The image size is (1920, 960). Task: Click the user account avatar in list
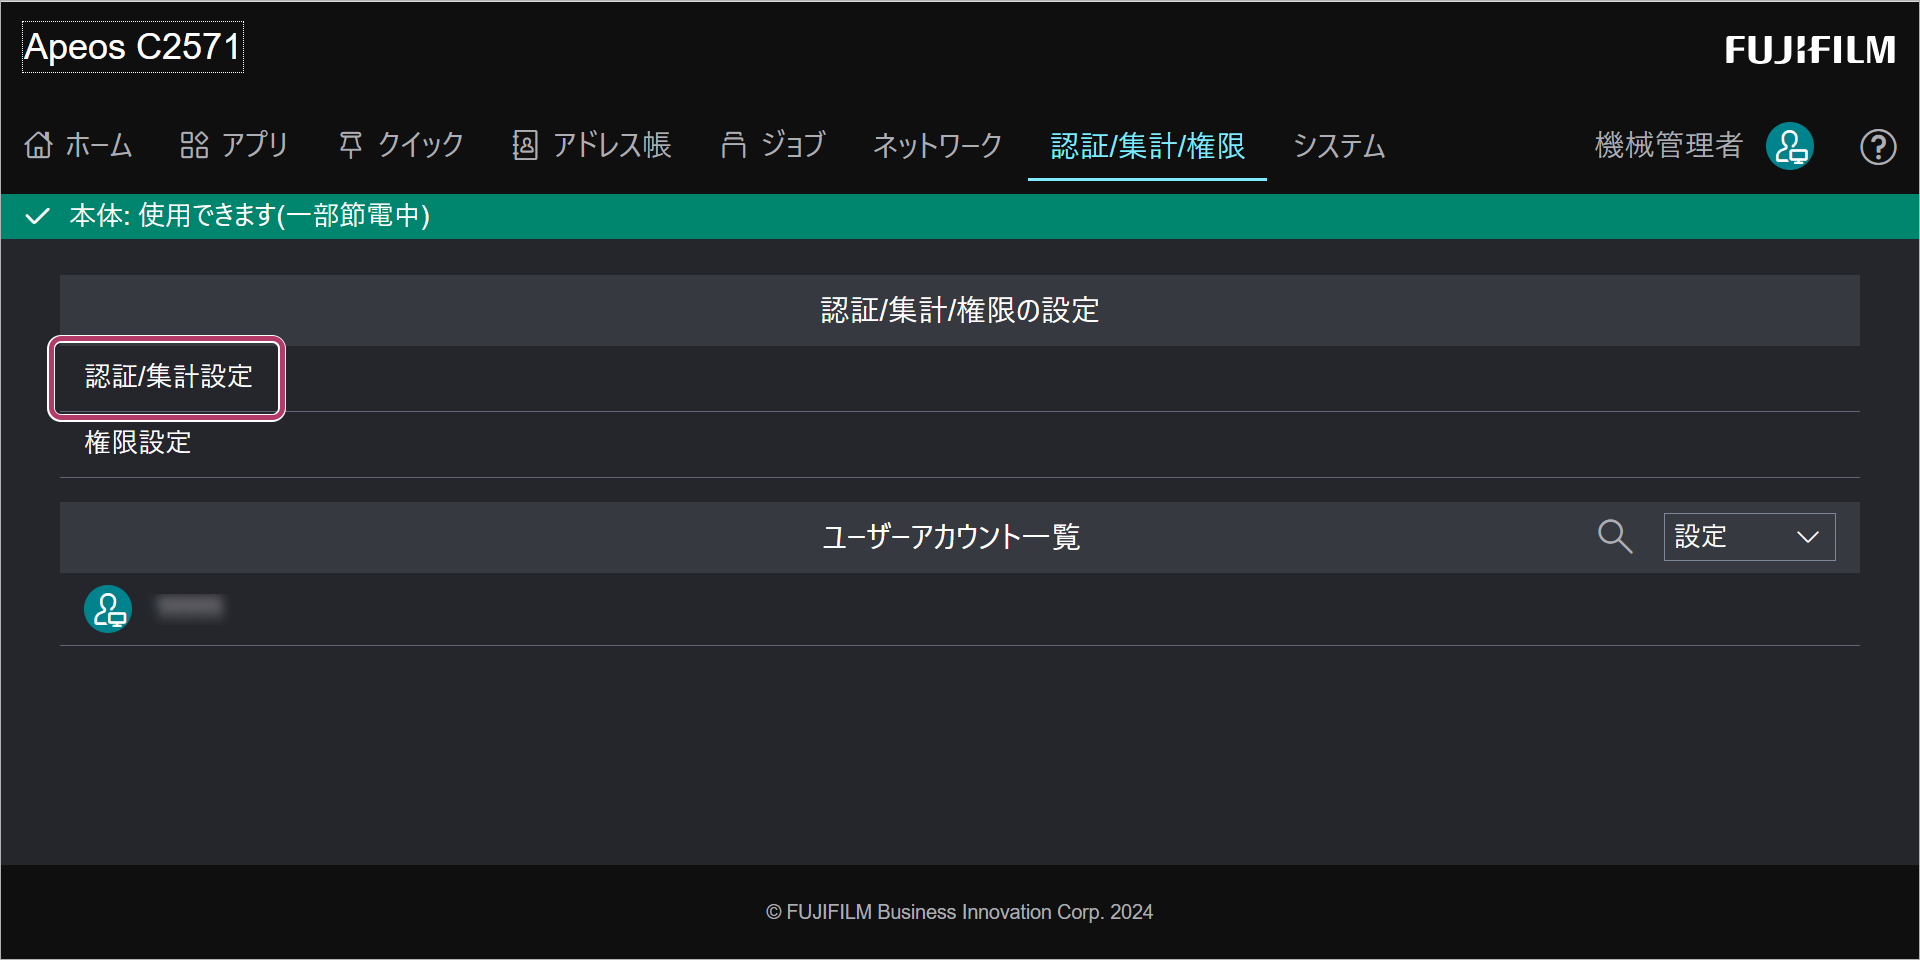108,609
